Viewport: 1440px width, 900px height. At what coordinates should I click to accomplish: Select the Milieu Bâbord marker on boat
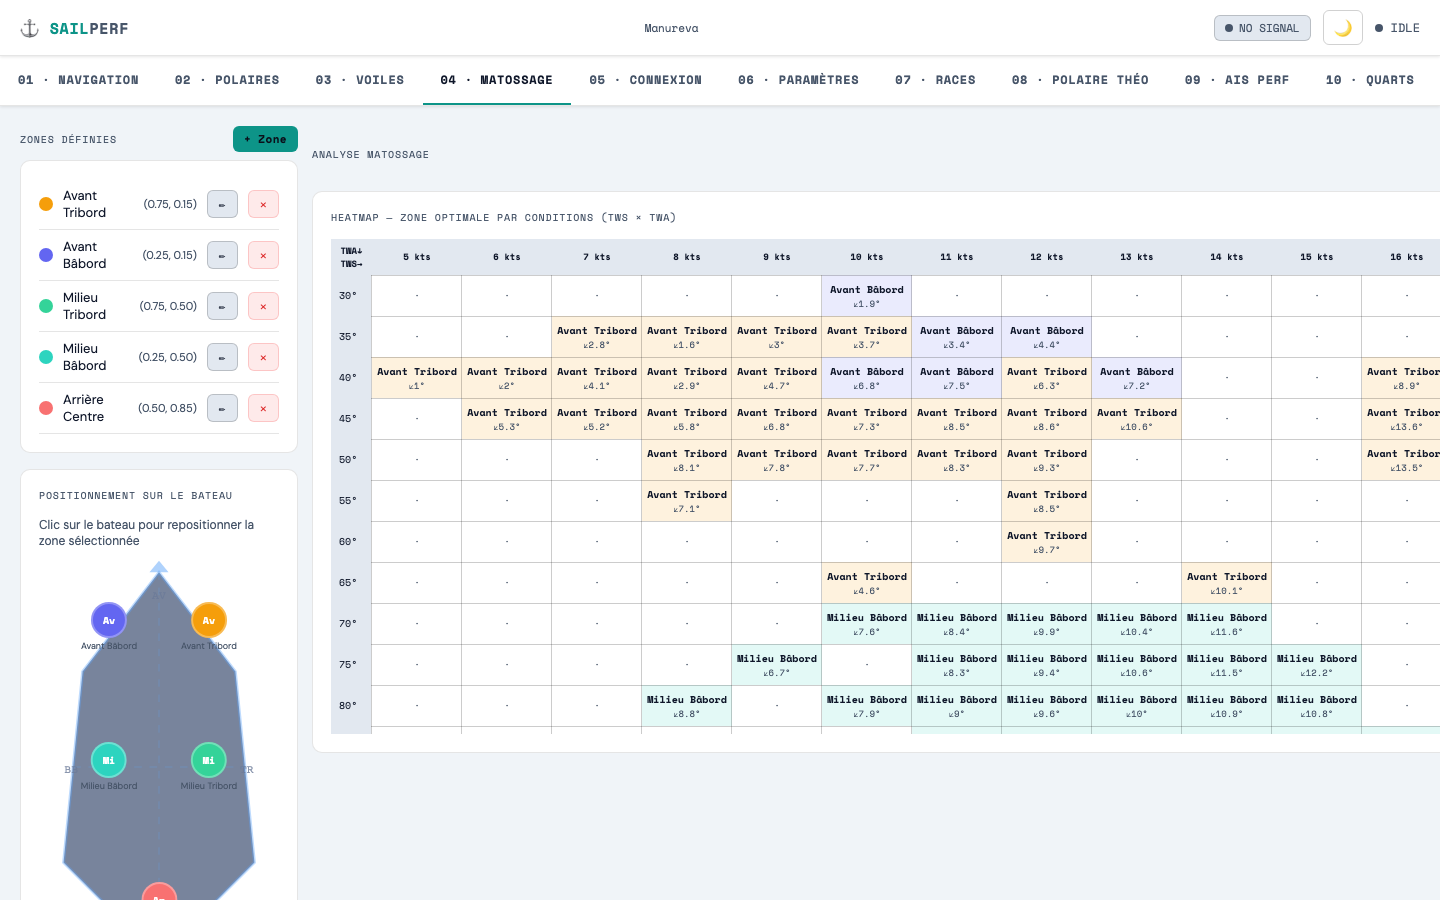(109, 760)
